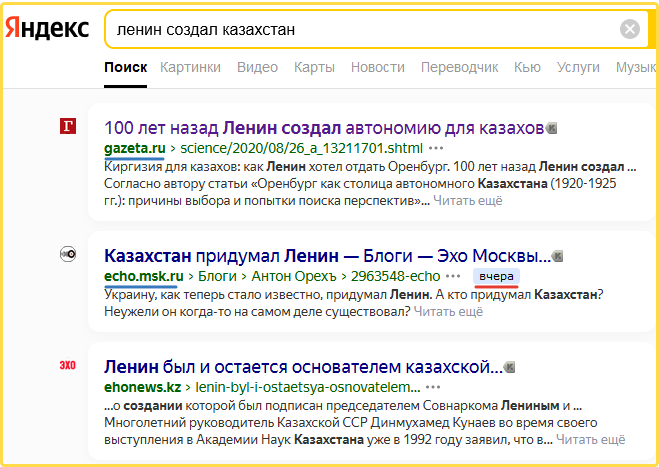Open the Блоги breadcrumb link
This screenshot has width=659, height=467.
[x=217, y=276]
